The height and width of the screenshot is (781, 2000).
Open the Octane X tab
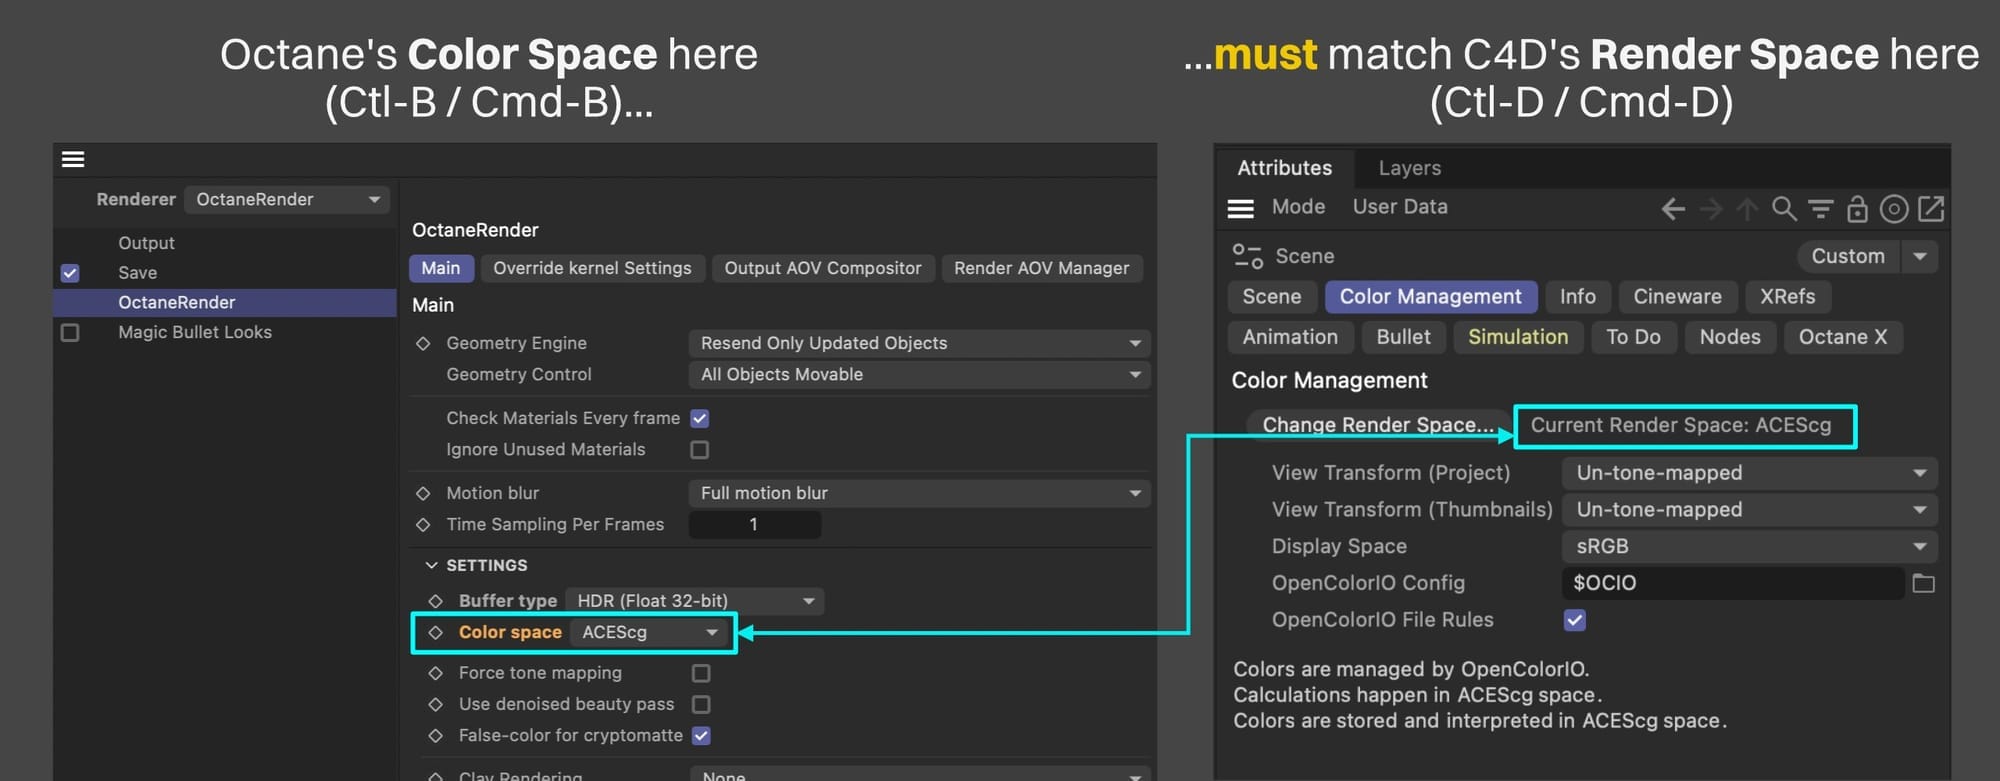click(x=1843, y=337)
